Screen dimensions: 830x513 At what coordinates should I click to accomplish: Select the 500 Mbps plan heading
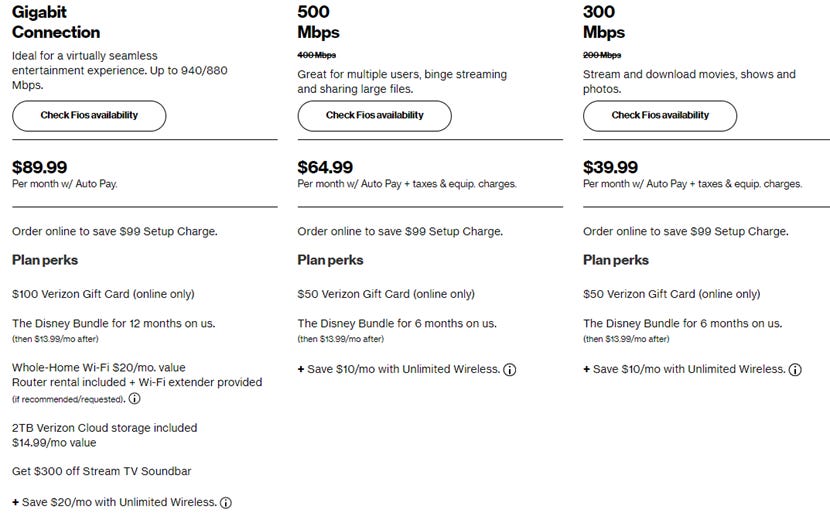point(318,22)
